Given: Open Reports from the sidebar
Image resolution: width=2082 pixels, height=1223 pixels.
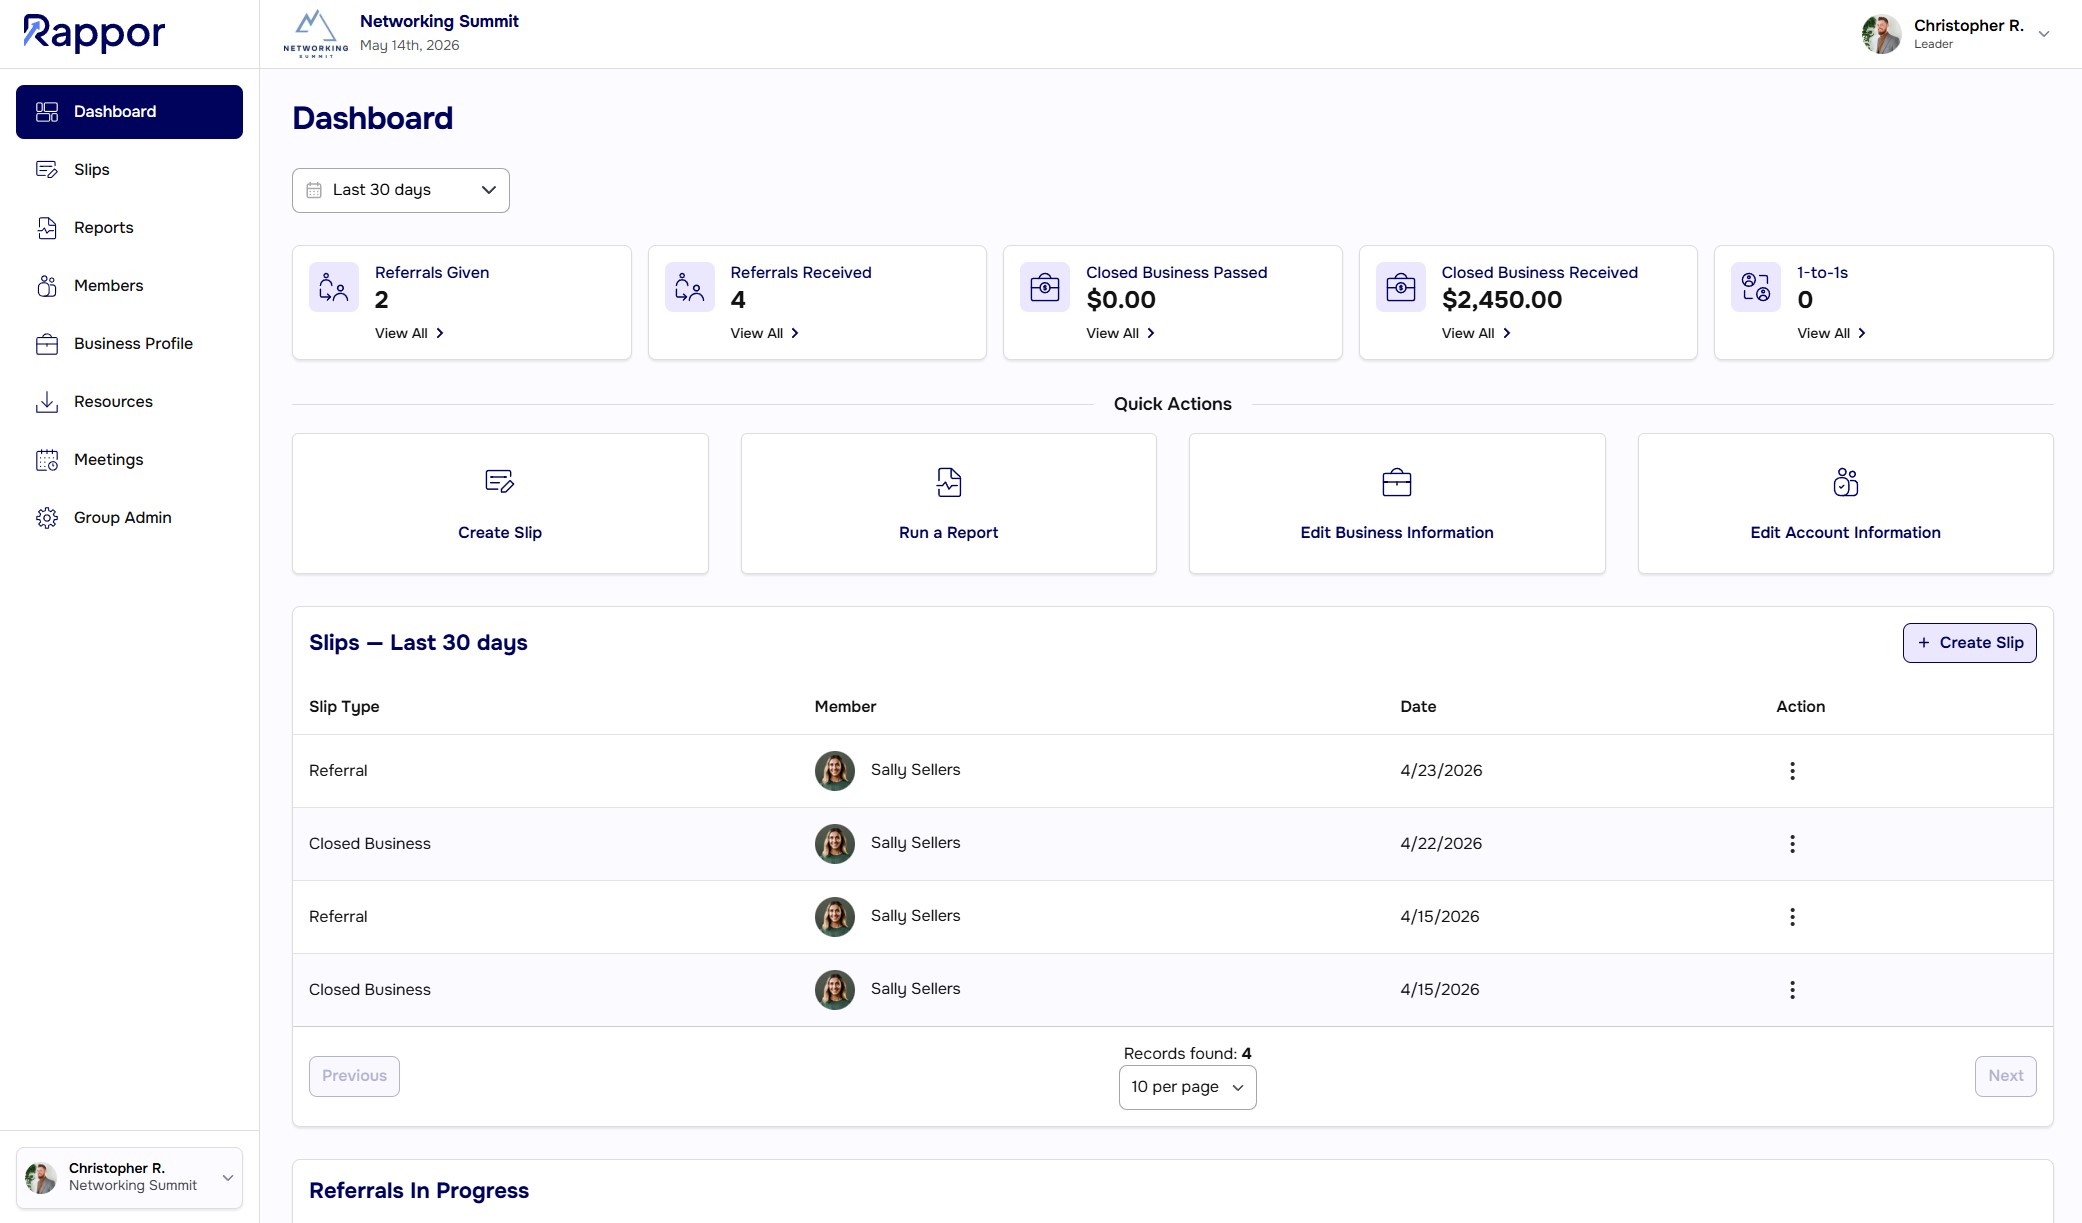Looking at the screenshot, I should 129,228.
